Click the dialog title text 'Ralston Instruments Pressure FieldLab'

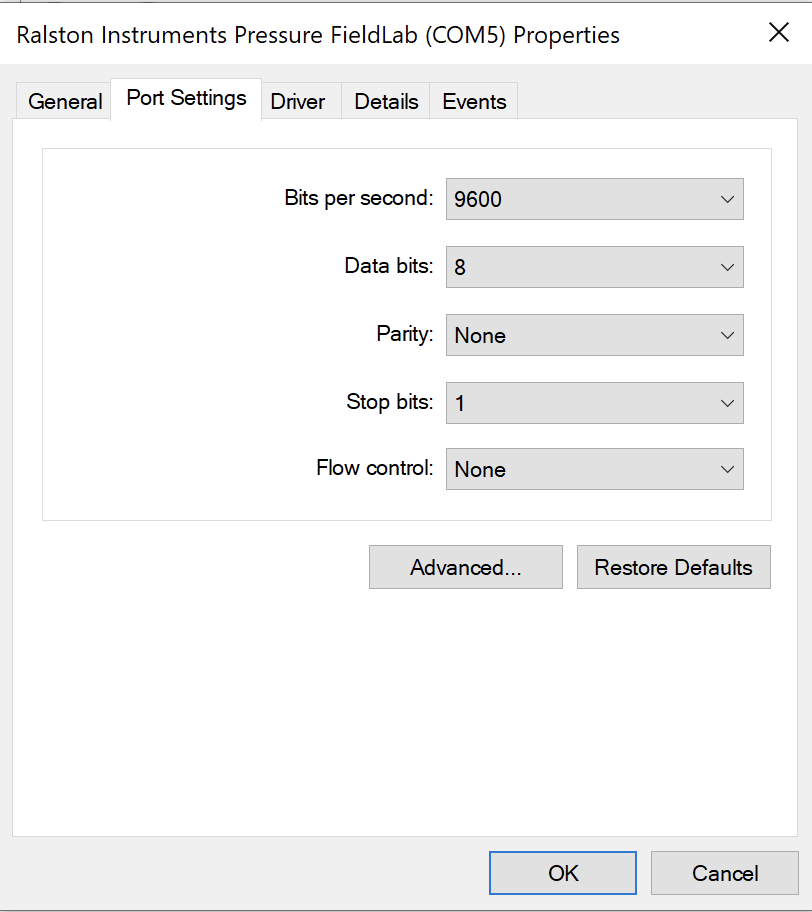[217, 35]
